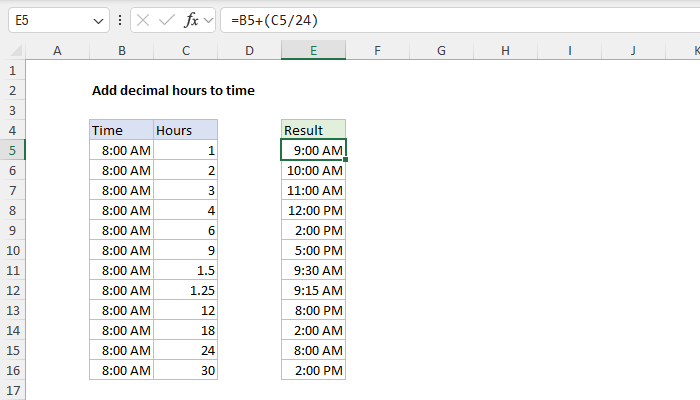Select the result cell 8:00 PM
Viewport: 700px width, 400px height.
(313, 310)
